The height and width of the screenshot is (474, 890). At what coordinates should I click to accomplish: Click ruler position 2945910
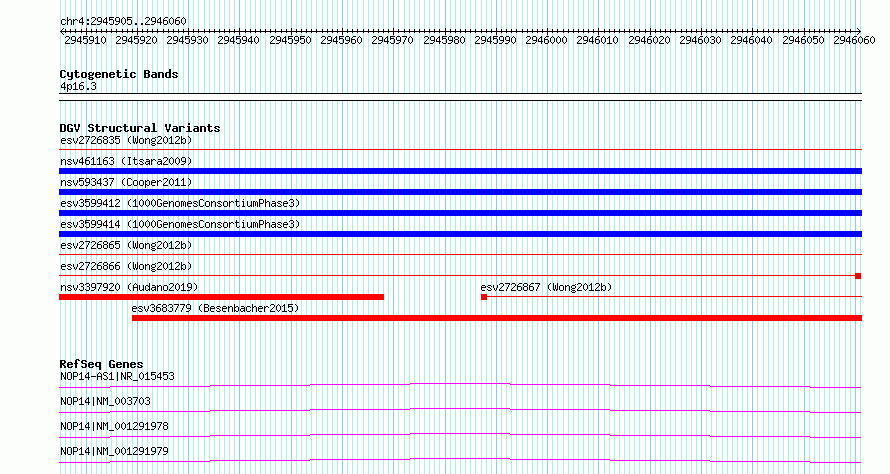[85, 40]
